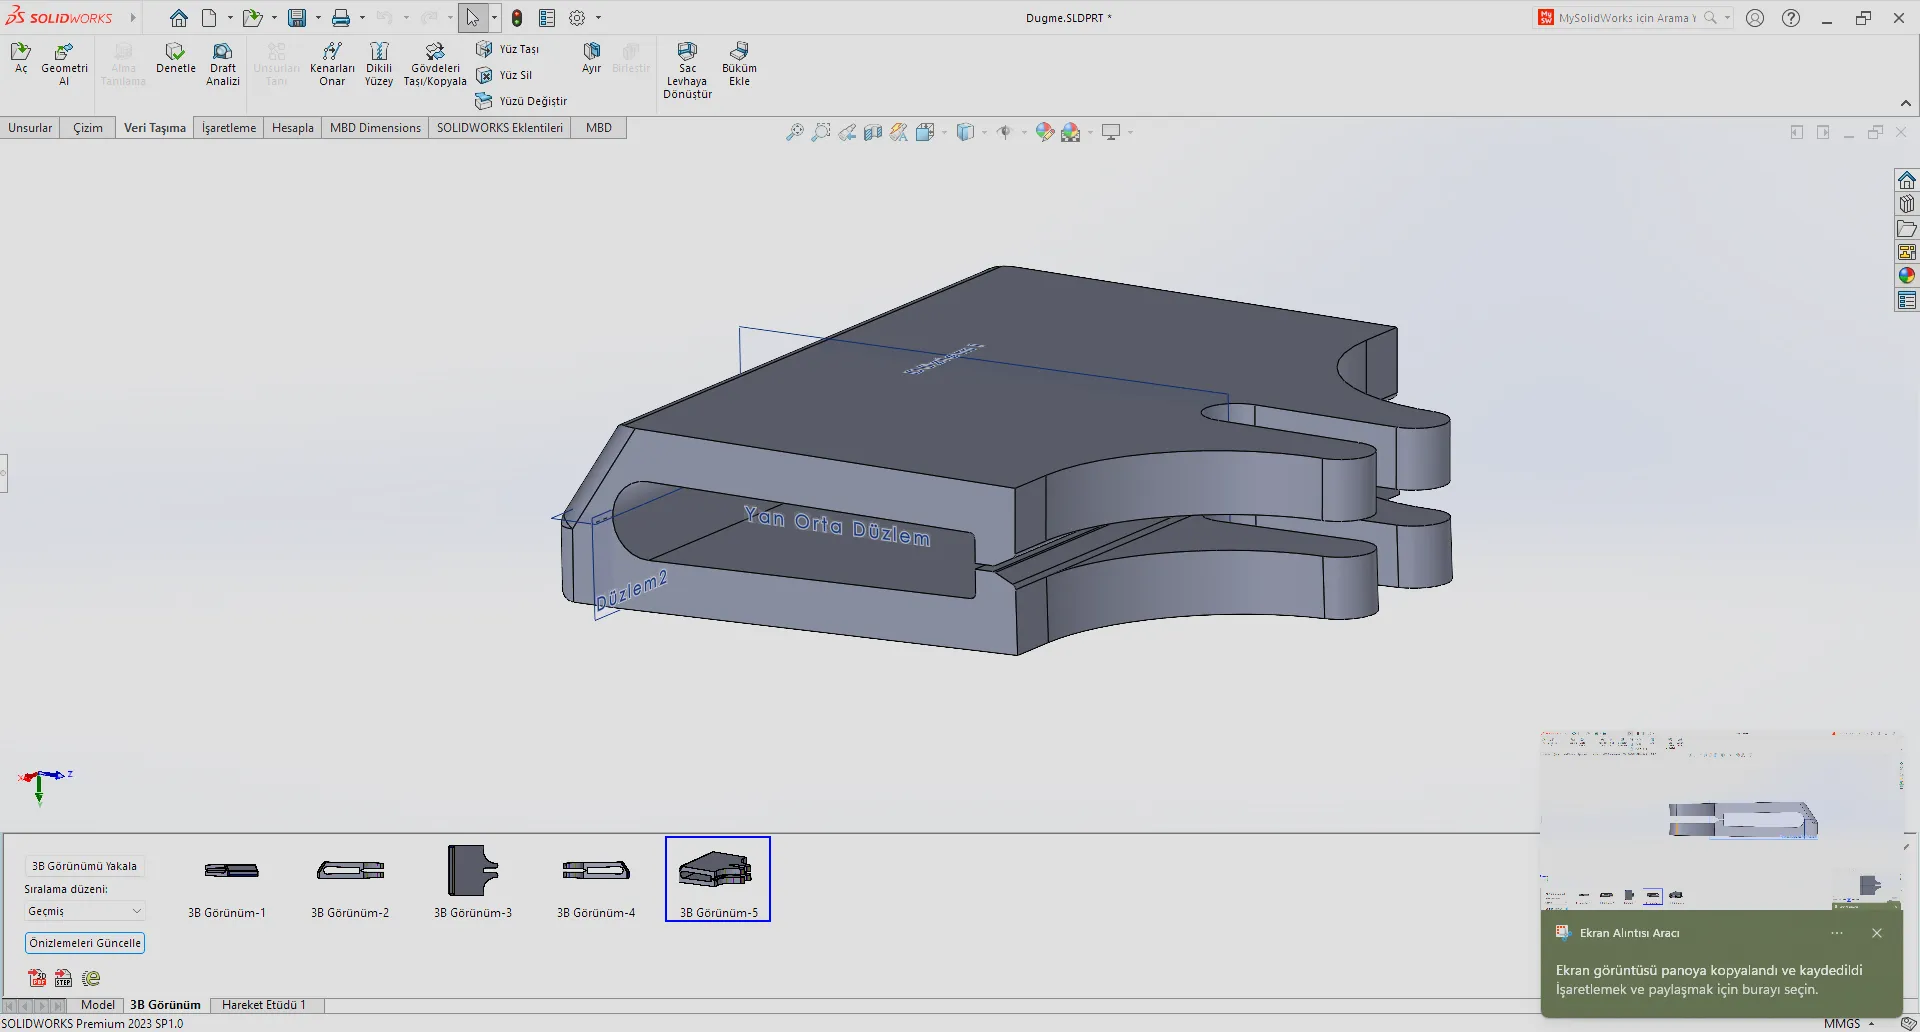The image size is (1920, 1032).
Task: Run the Geometri Al tool
Action: tap(64, 64)
